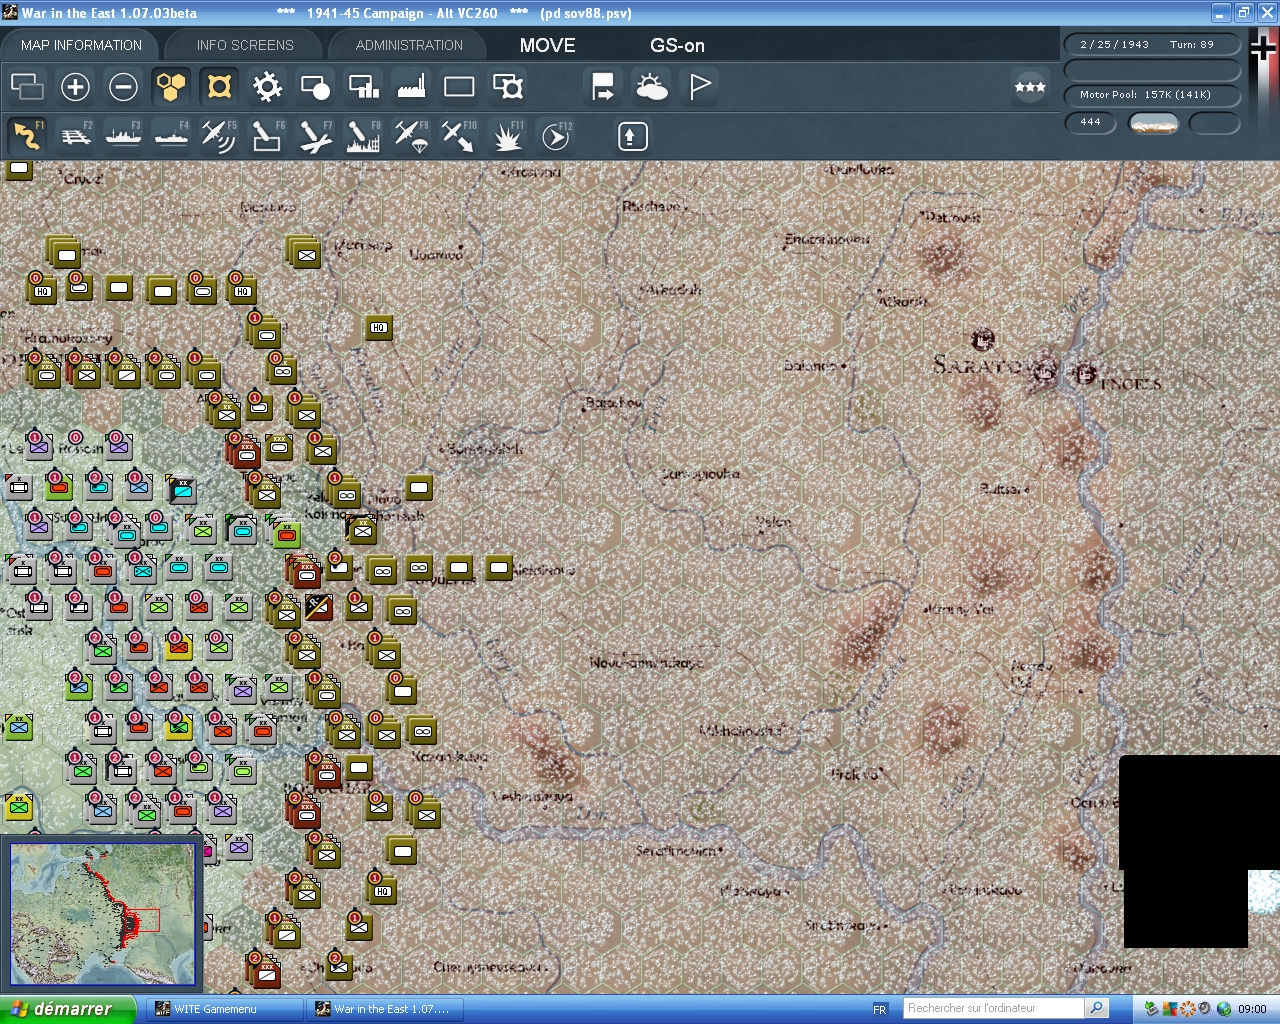Toggle the gear-shaped map overlay button
Screen dimensions: 1280x1024
[x=267, y=87]
